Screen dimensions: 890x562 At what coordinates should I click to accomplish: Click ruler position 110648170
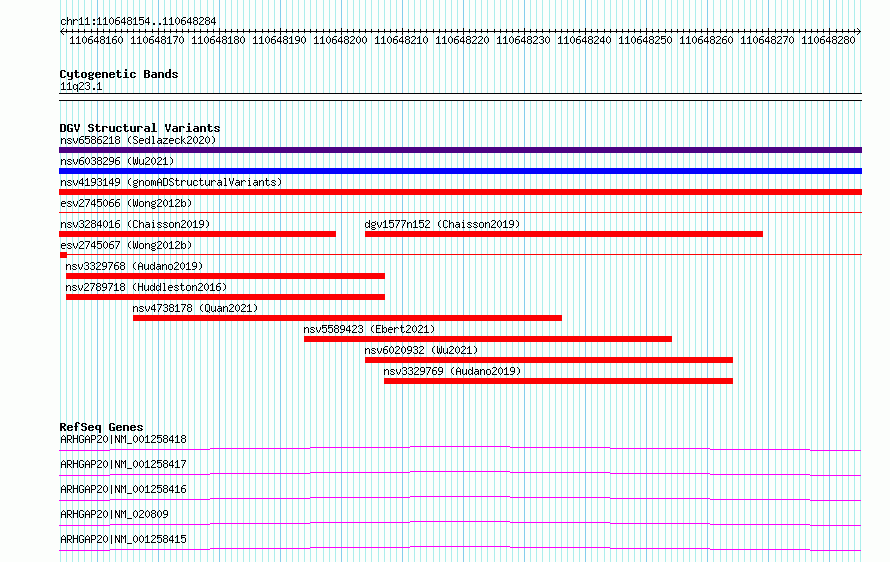coord(157,40)
